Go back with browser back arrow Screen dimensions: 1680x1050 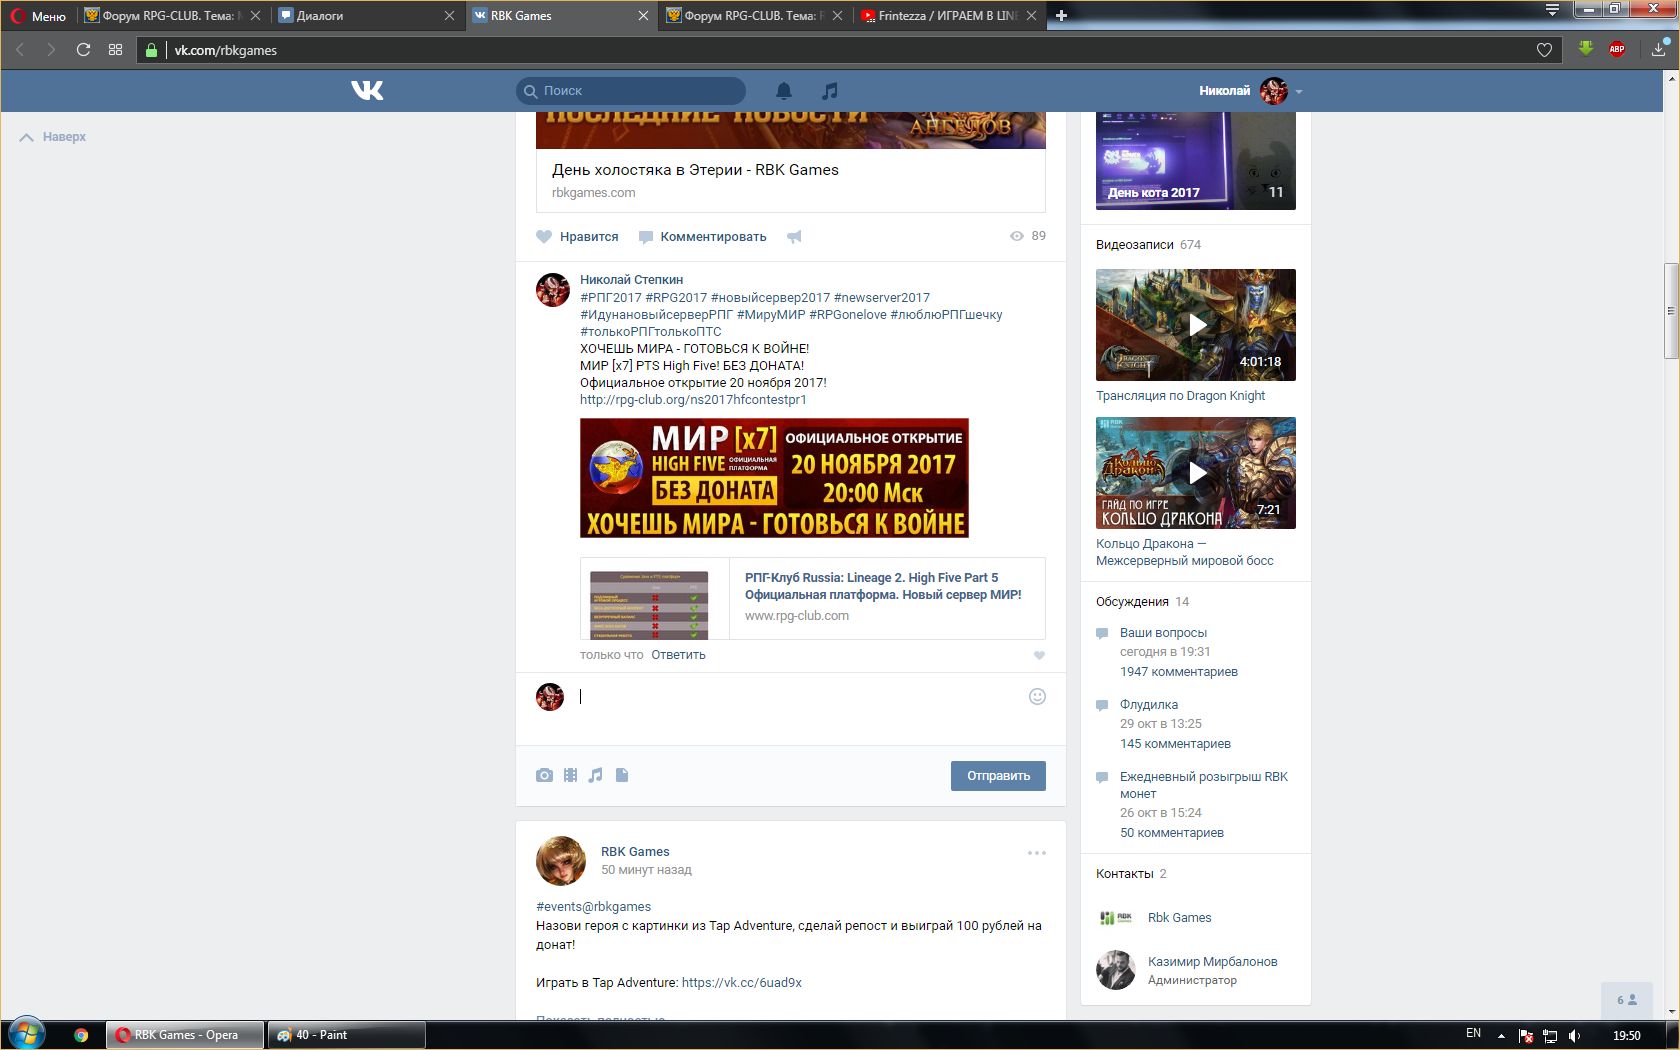point(19,50)
